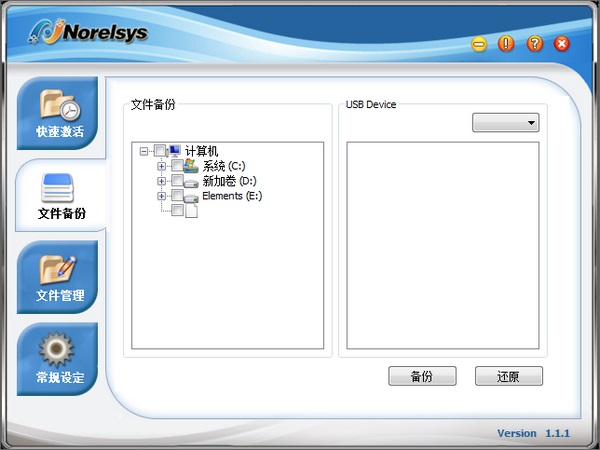Open the 常规设定 general settings tab
Image resolution: width=600 pixels, height=450 pixels.
pyautogui.click(x=57, y=359)
